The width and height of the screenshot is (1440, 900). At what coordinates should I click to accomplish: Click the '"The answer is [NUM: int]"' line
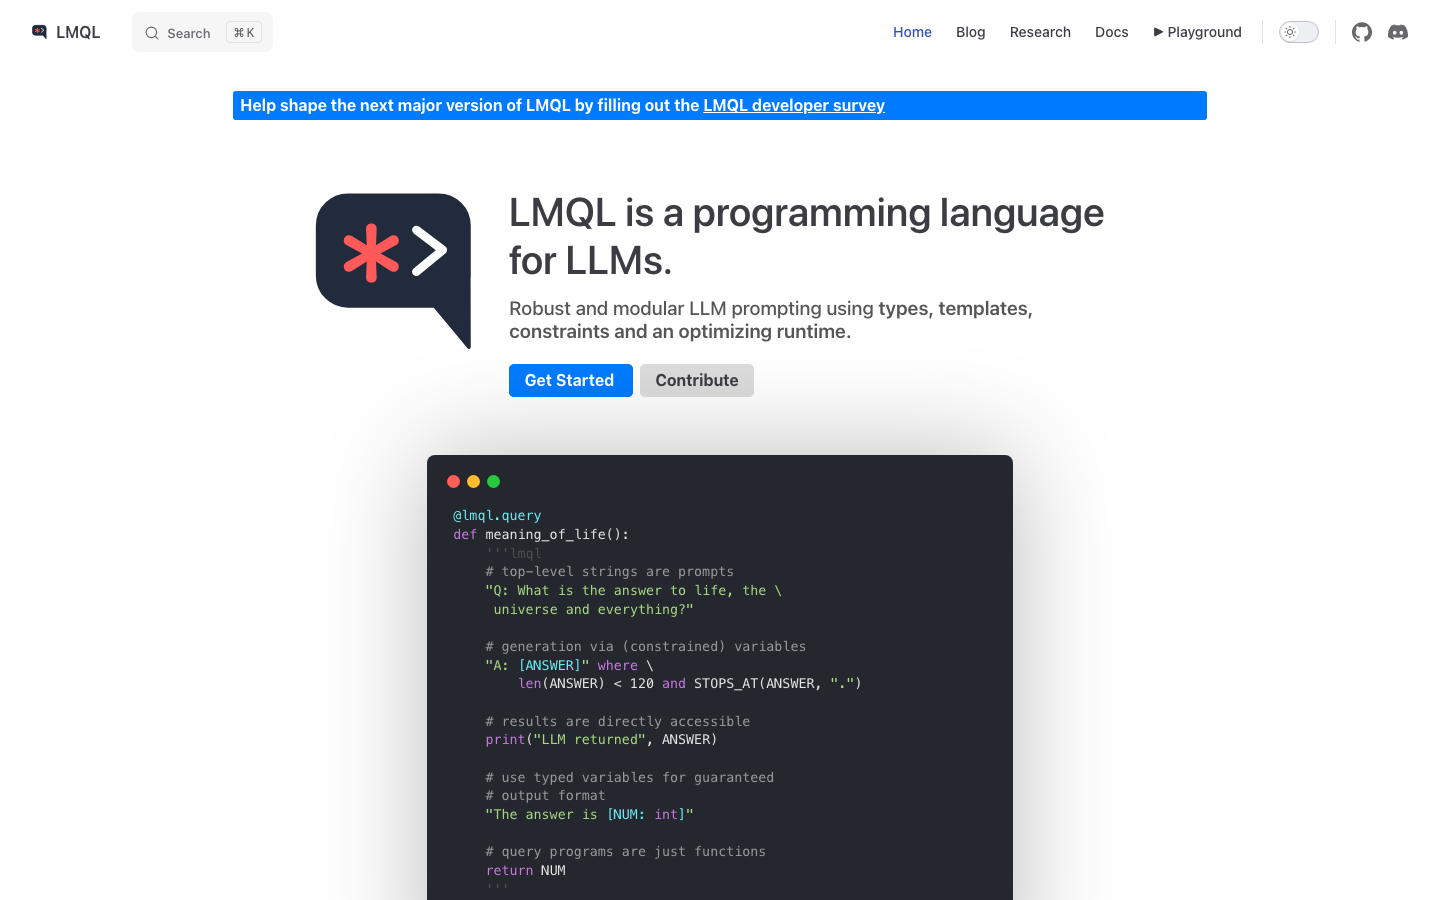[x=589, y=814]
